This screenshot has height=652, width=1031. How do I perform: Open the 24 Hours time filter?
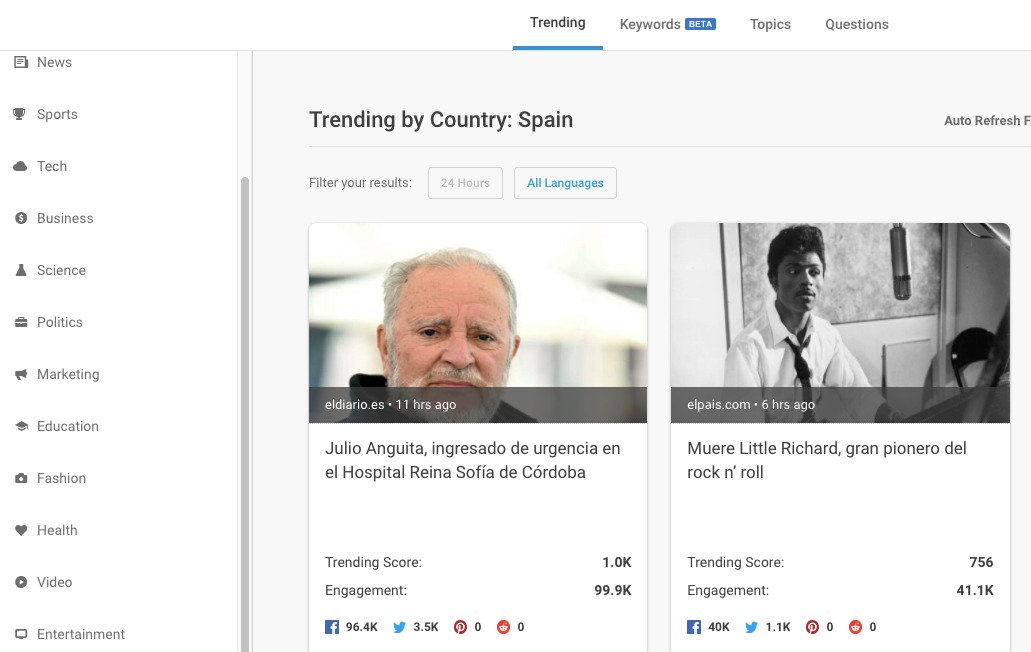[x=466, y=183]
